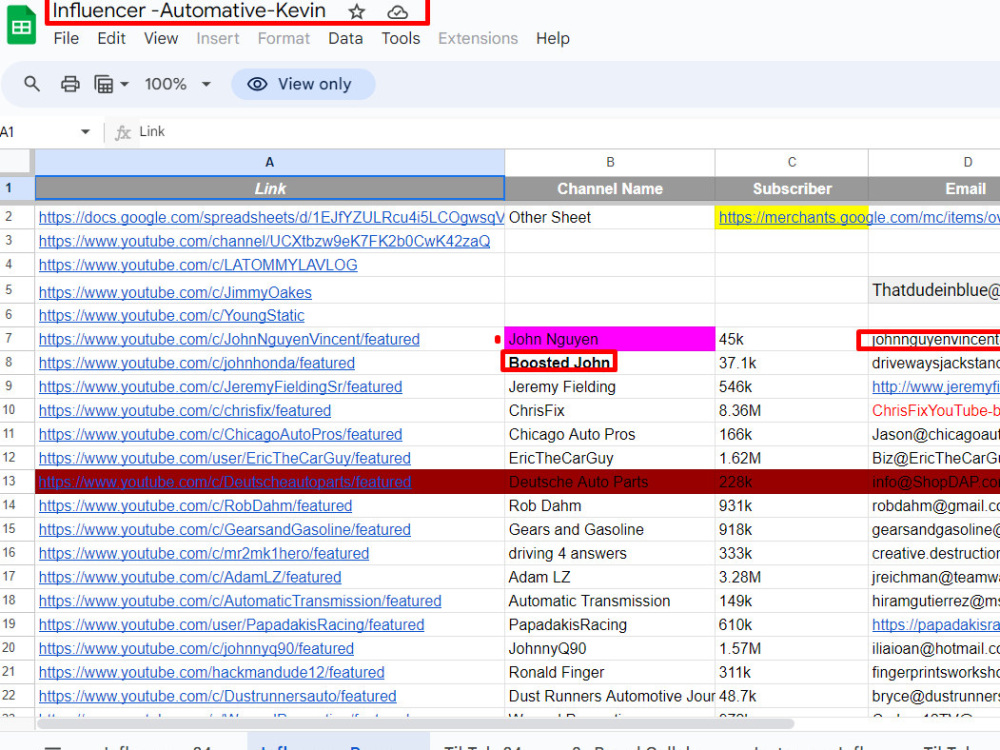
Task: Open the merchants.google.com link
Action: (x=858, y=217)
